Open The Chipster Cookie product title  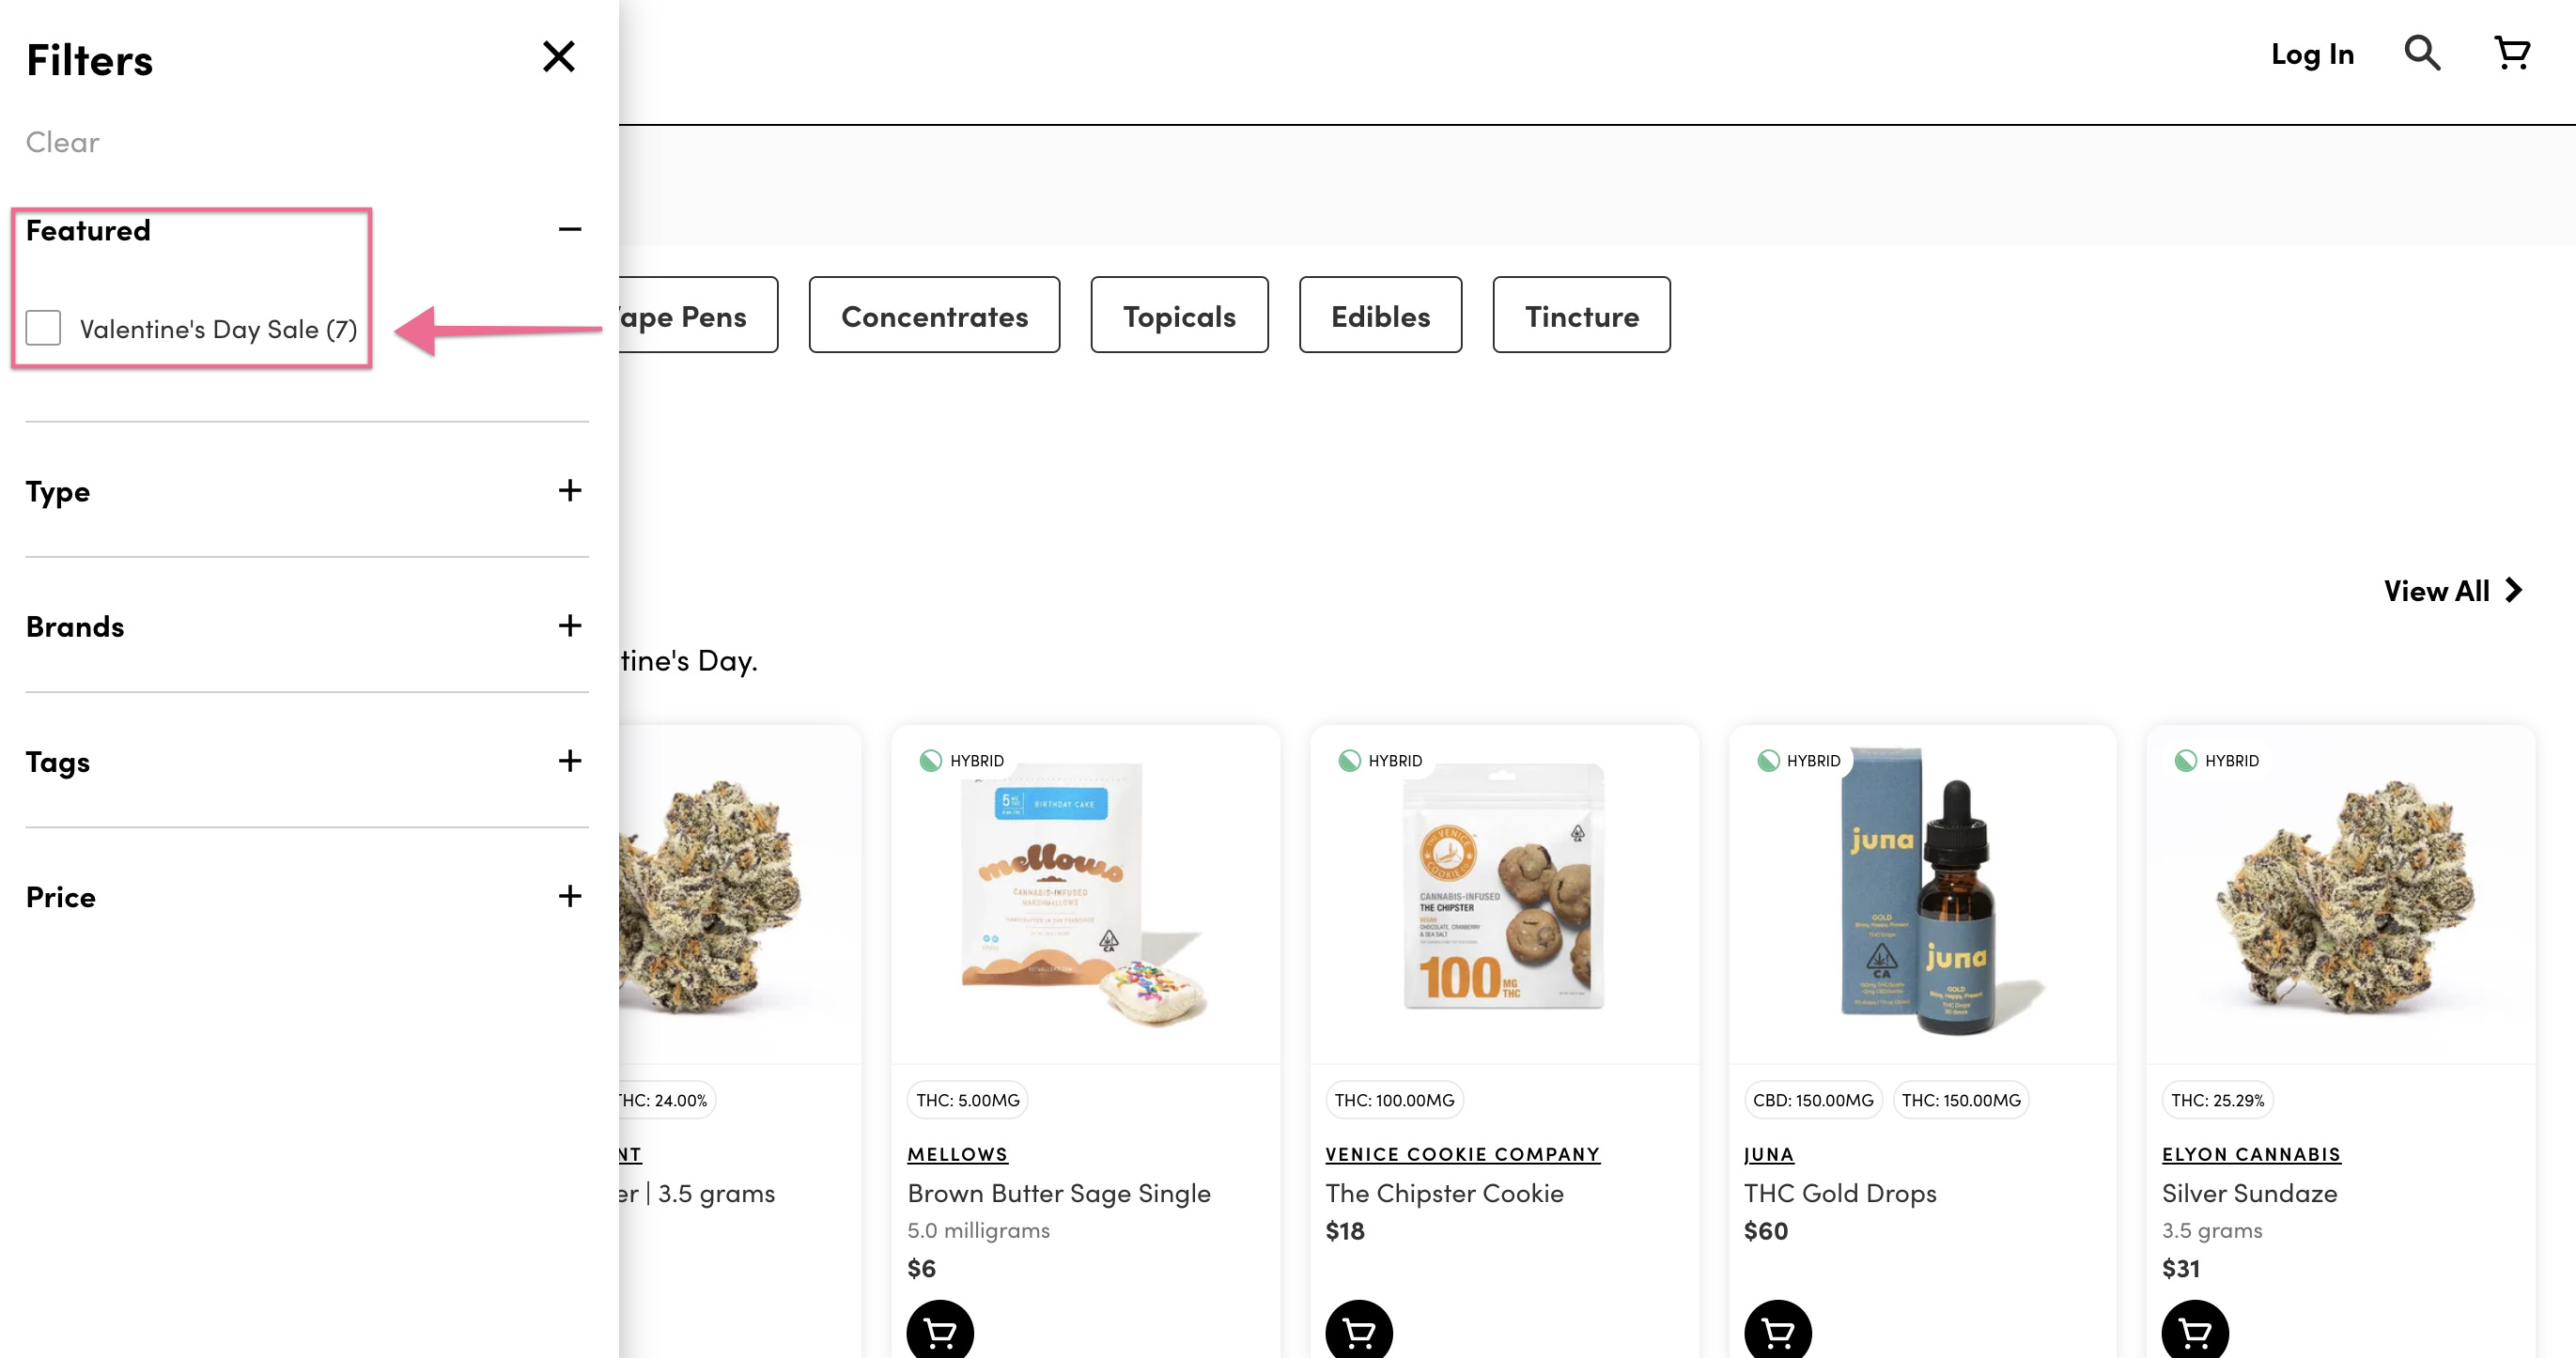(x=1444, y=1193)
